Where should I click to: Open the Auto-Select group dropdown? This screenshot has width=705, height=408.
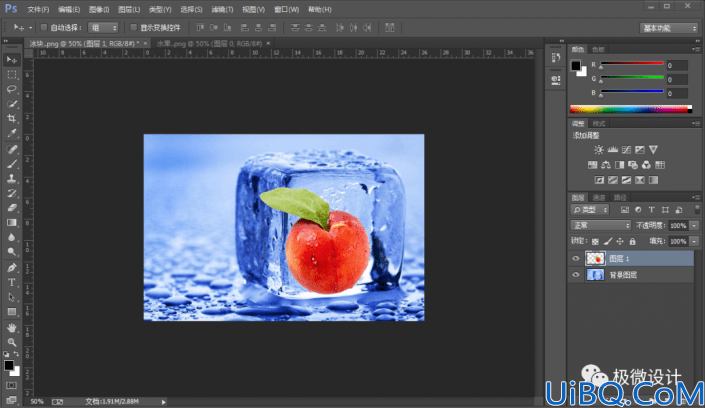pos(103,28)
